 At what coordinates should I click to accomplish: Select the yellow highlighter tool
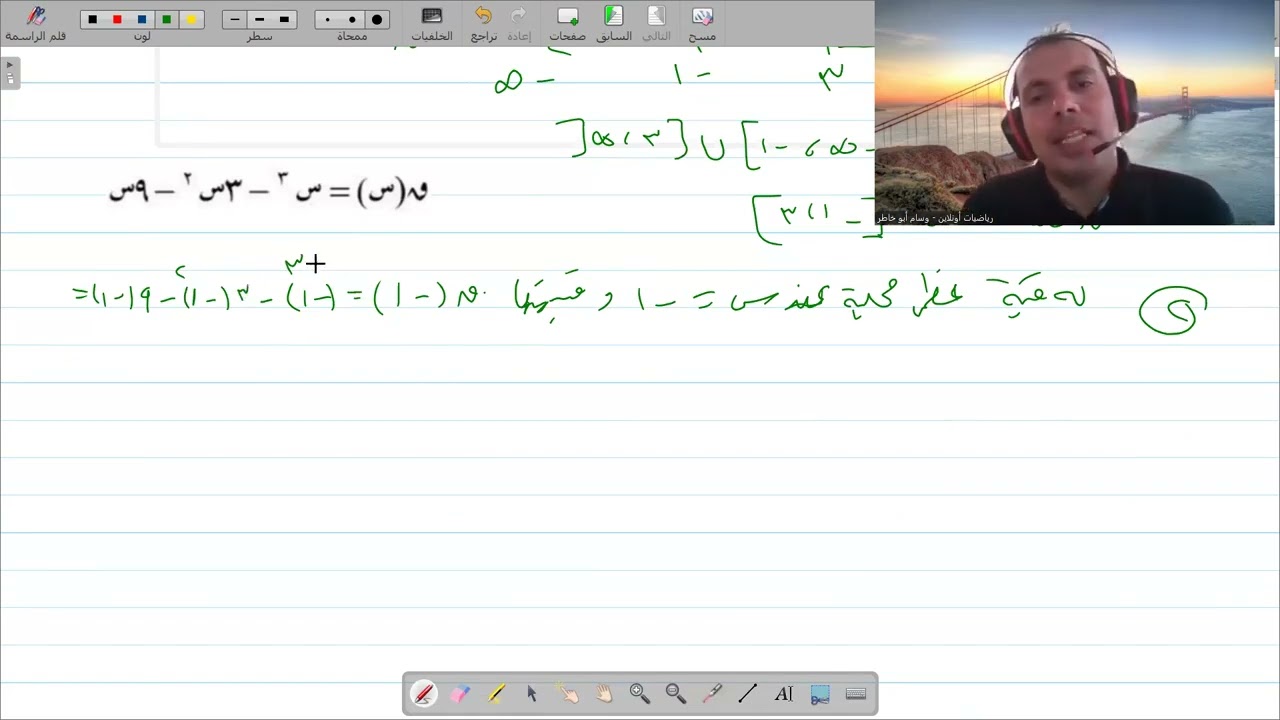click(496, 693)
